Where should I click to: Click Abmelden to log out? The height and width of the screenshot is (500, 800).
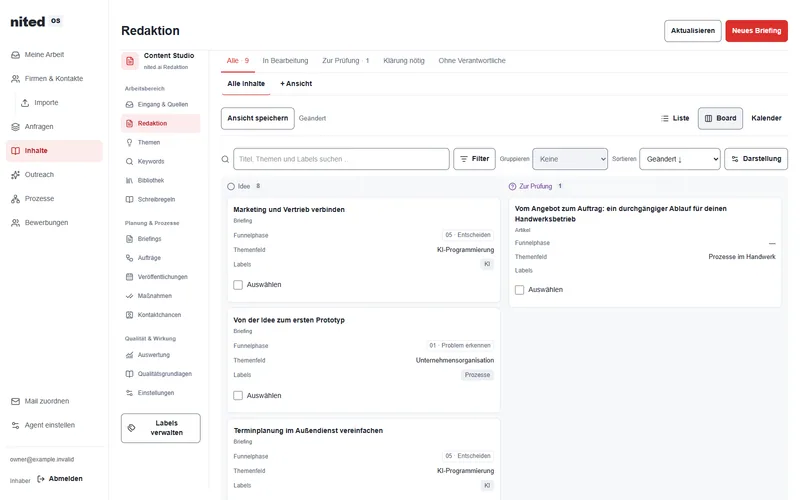(x=60, y=479)
